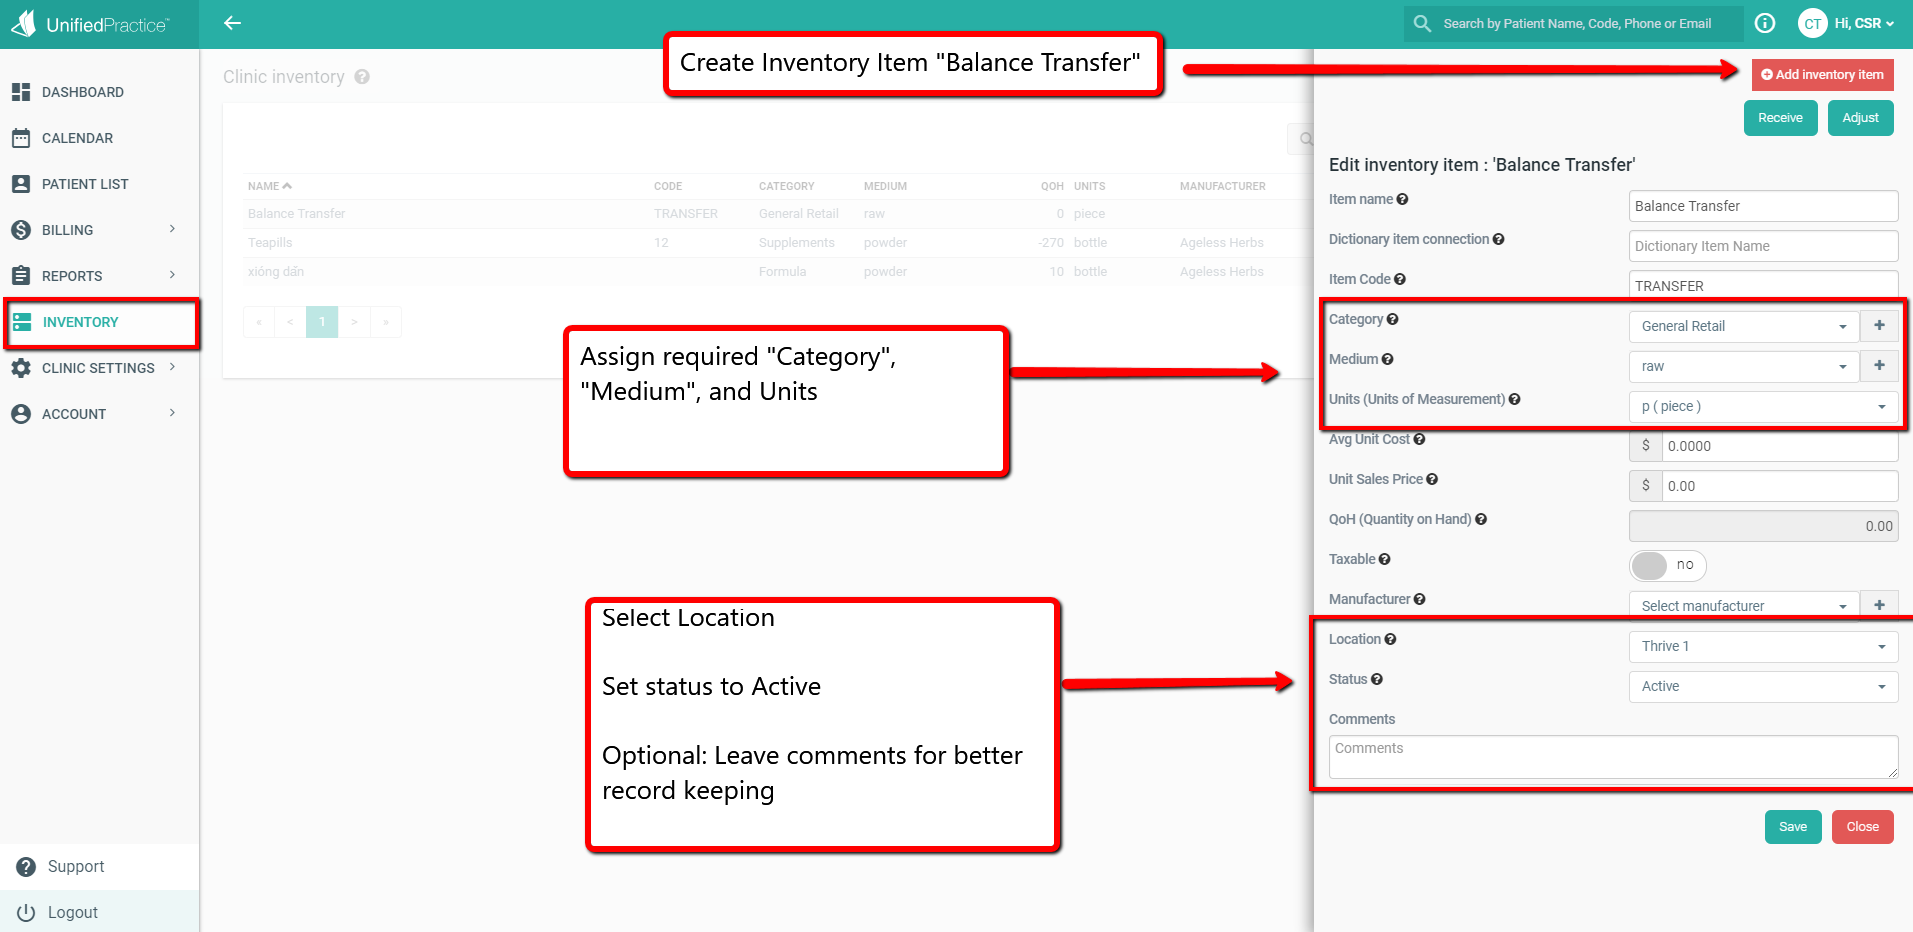Image resolution: width=1913 pixels, height=932 pixels.
Task: Click the back arrow in header
Action: click(x=232, y=23)
